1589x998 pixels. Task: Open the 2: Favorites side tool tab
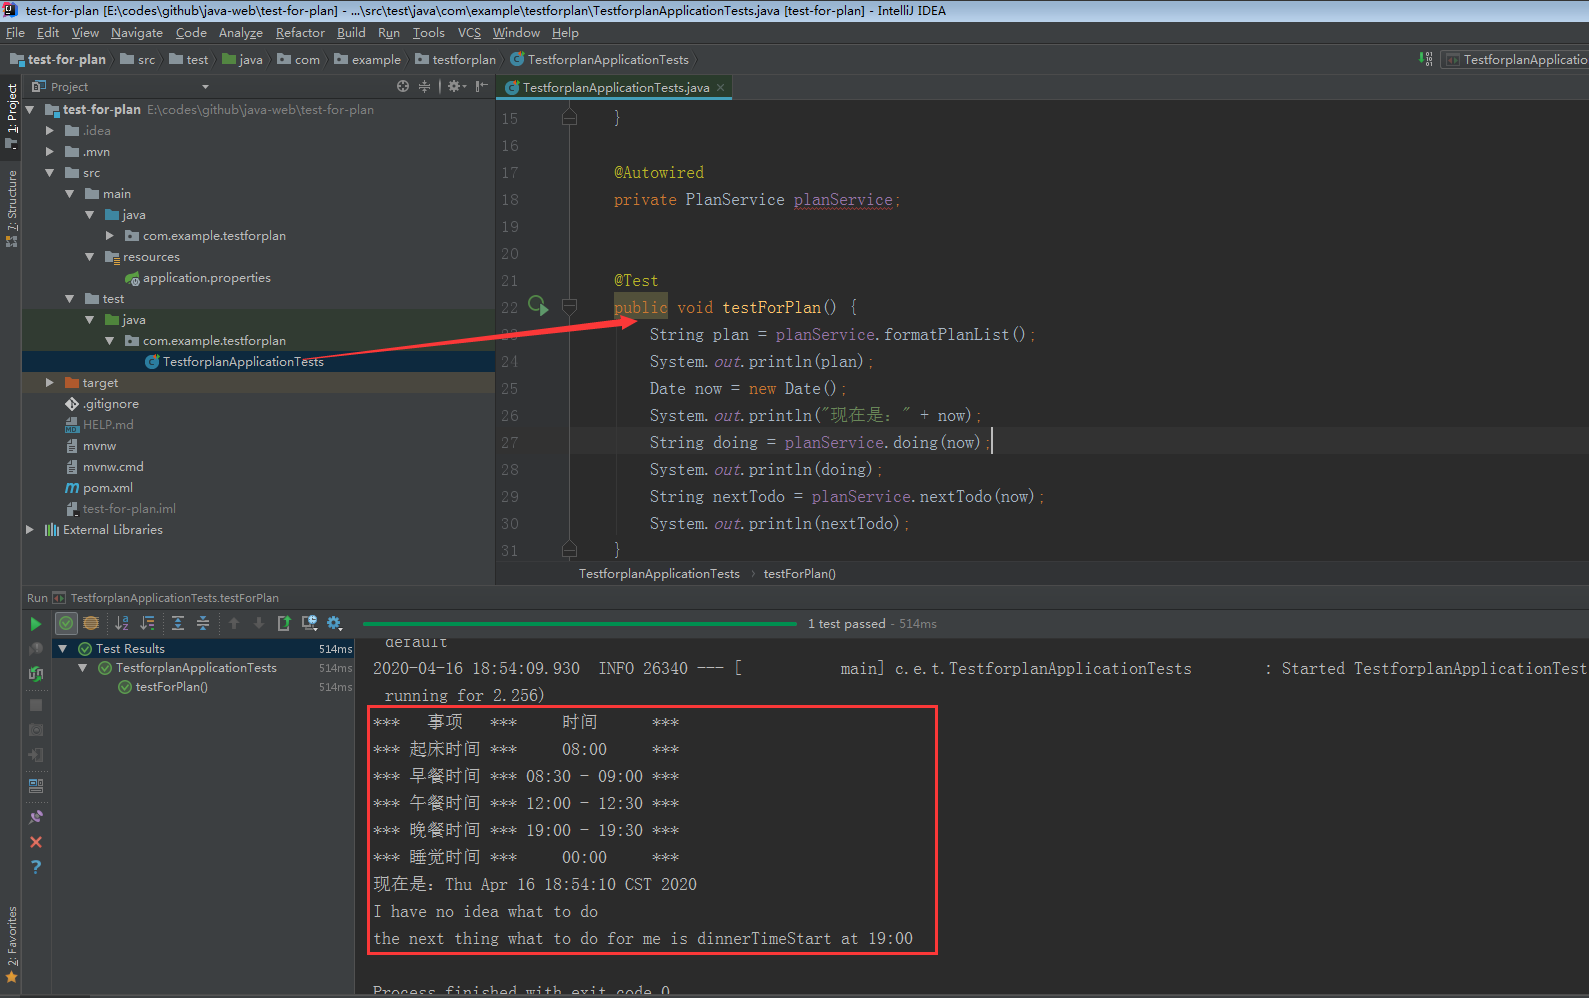tap(11, 944)
